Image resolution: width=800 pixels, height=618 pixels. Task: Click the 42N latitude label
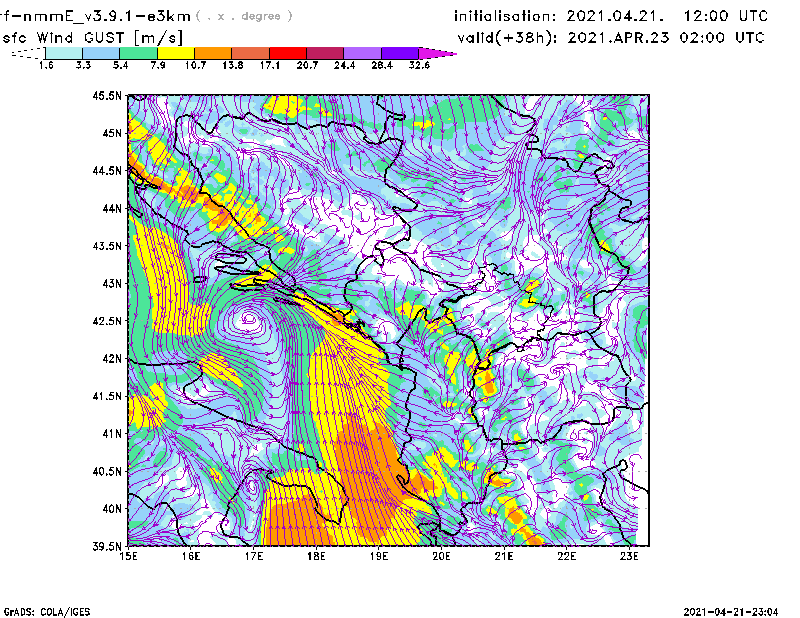click(112, 359)
